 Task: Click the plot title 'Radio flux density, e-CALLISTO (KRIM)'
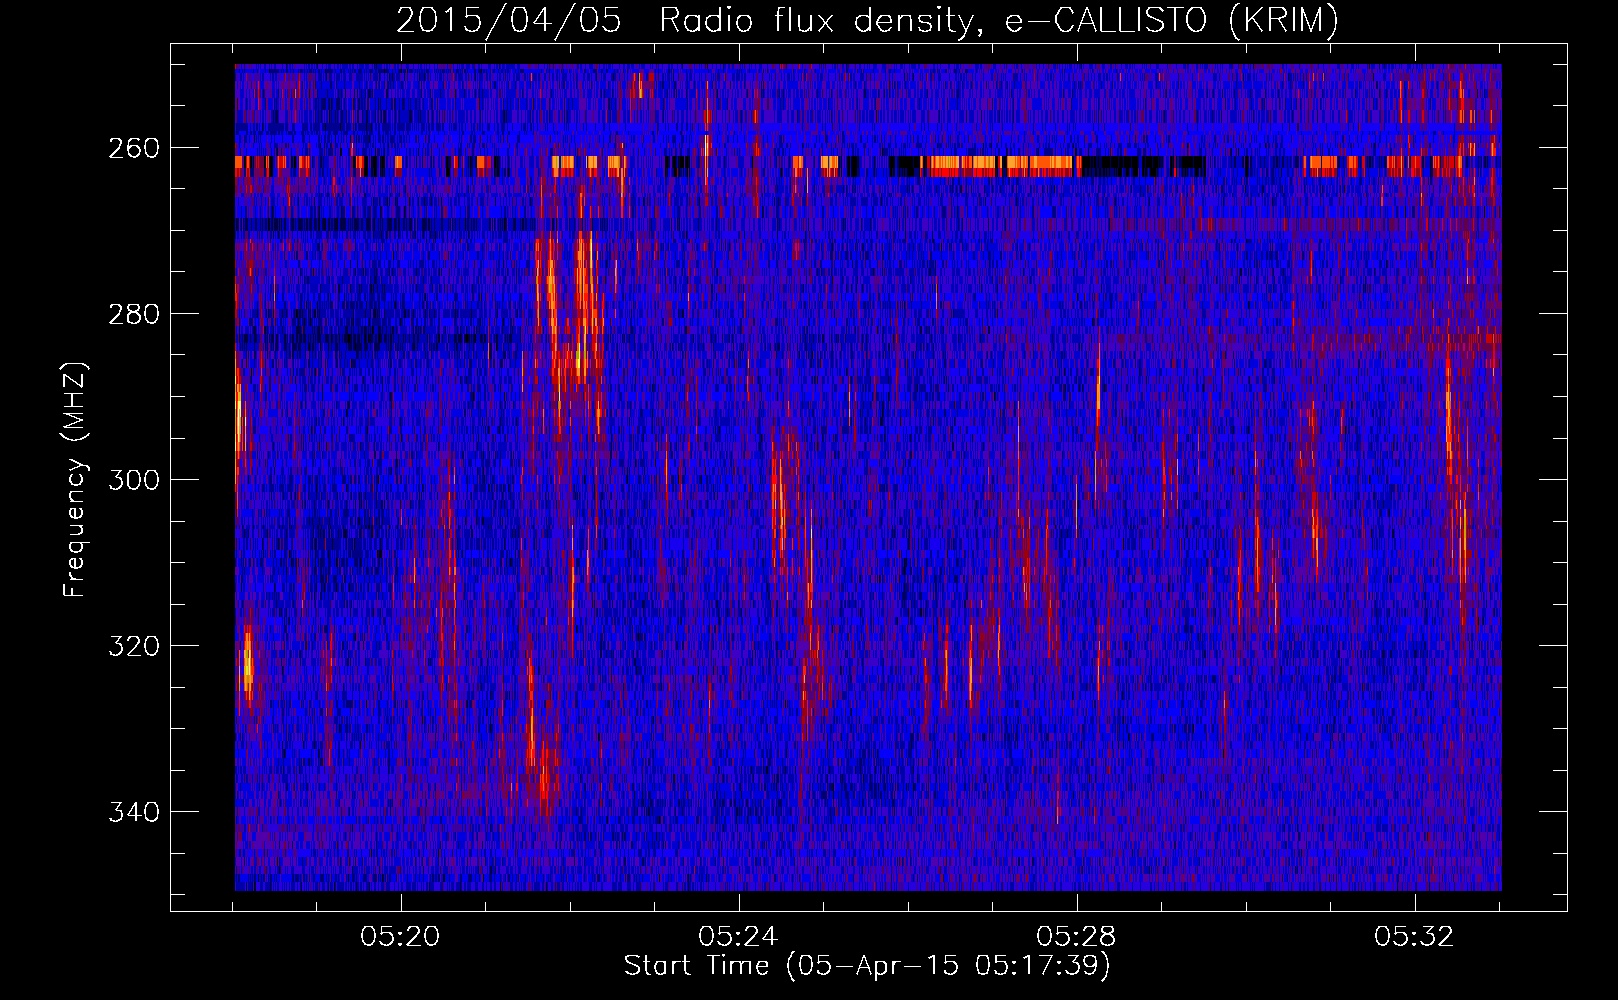click(x=998, y=21)
